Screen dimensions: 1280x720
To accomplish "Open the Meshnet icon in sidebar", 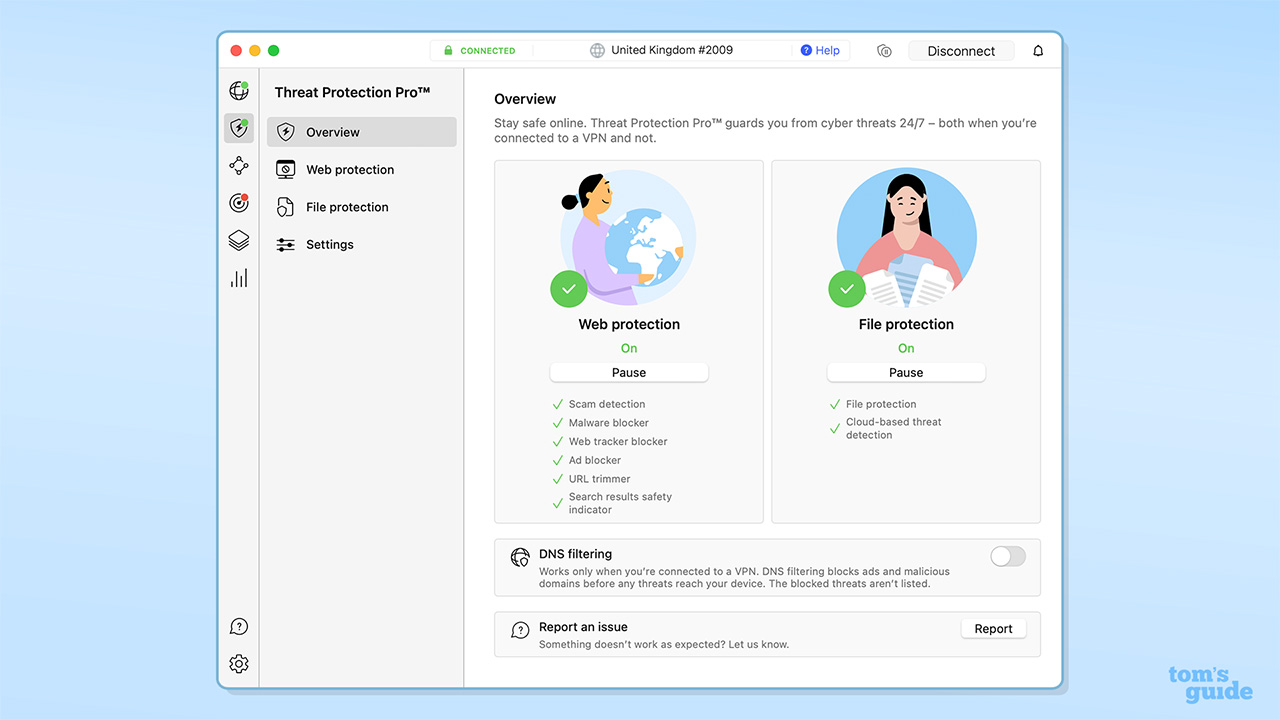I will 238,166.
